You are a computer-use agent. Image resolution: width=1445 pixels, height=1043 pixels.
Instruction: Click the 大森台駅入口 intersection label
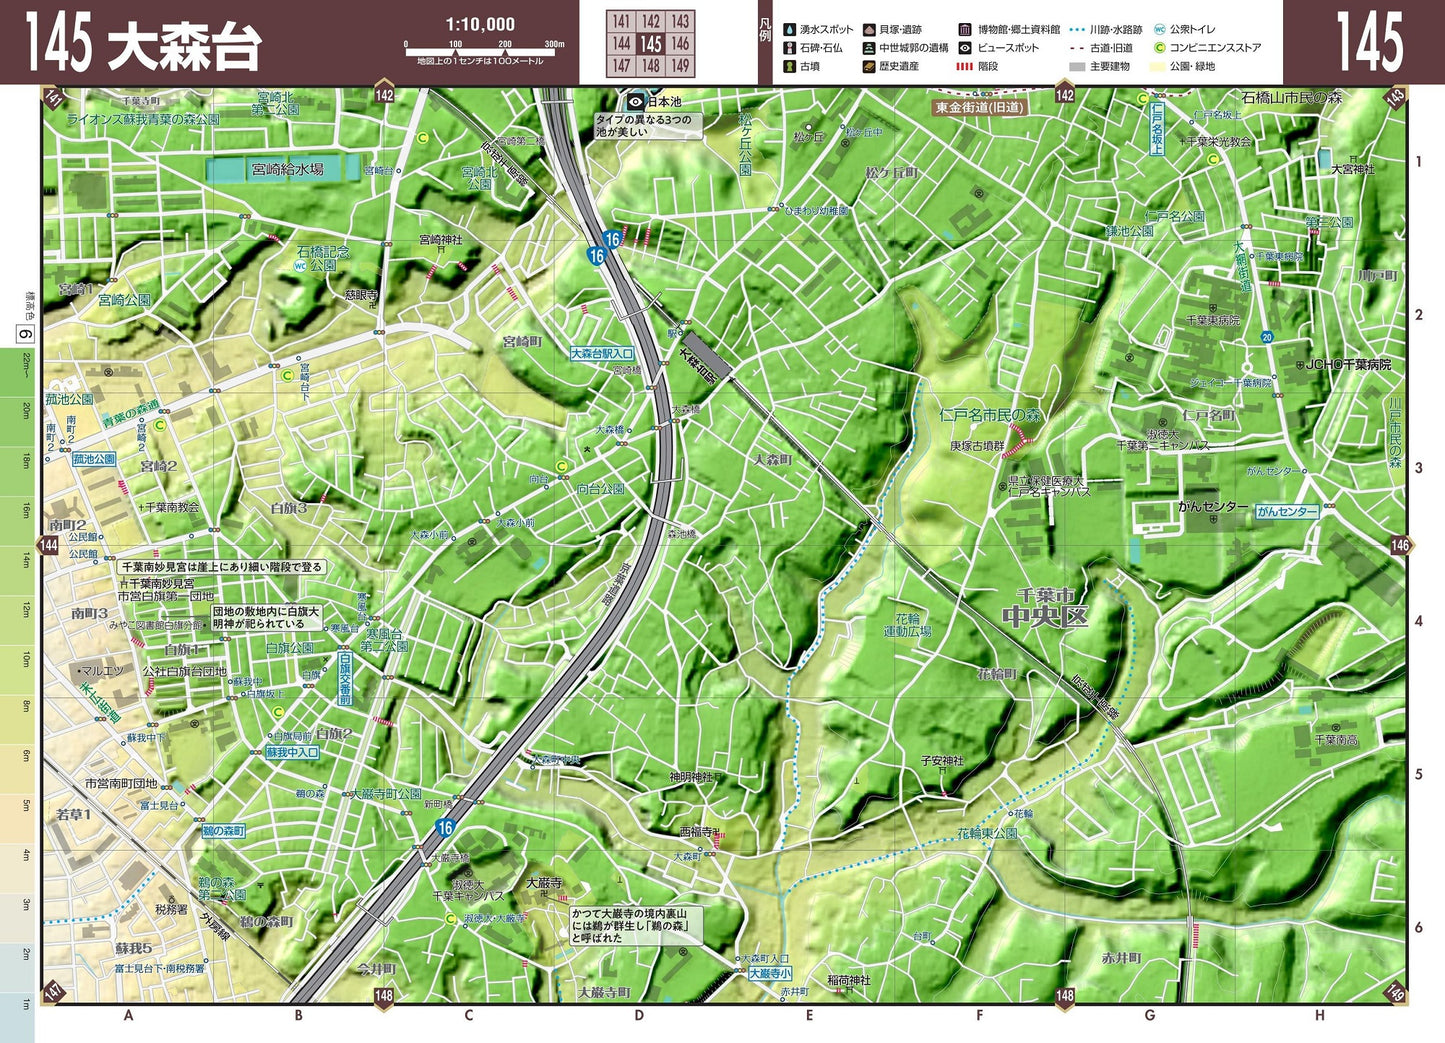602,353
